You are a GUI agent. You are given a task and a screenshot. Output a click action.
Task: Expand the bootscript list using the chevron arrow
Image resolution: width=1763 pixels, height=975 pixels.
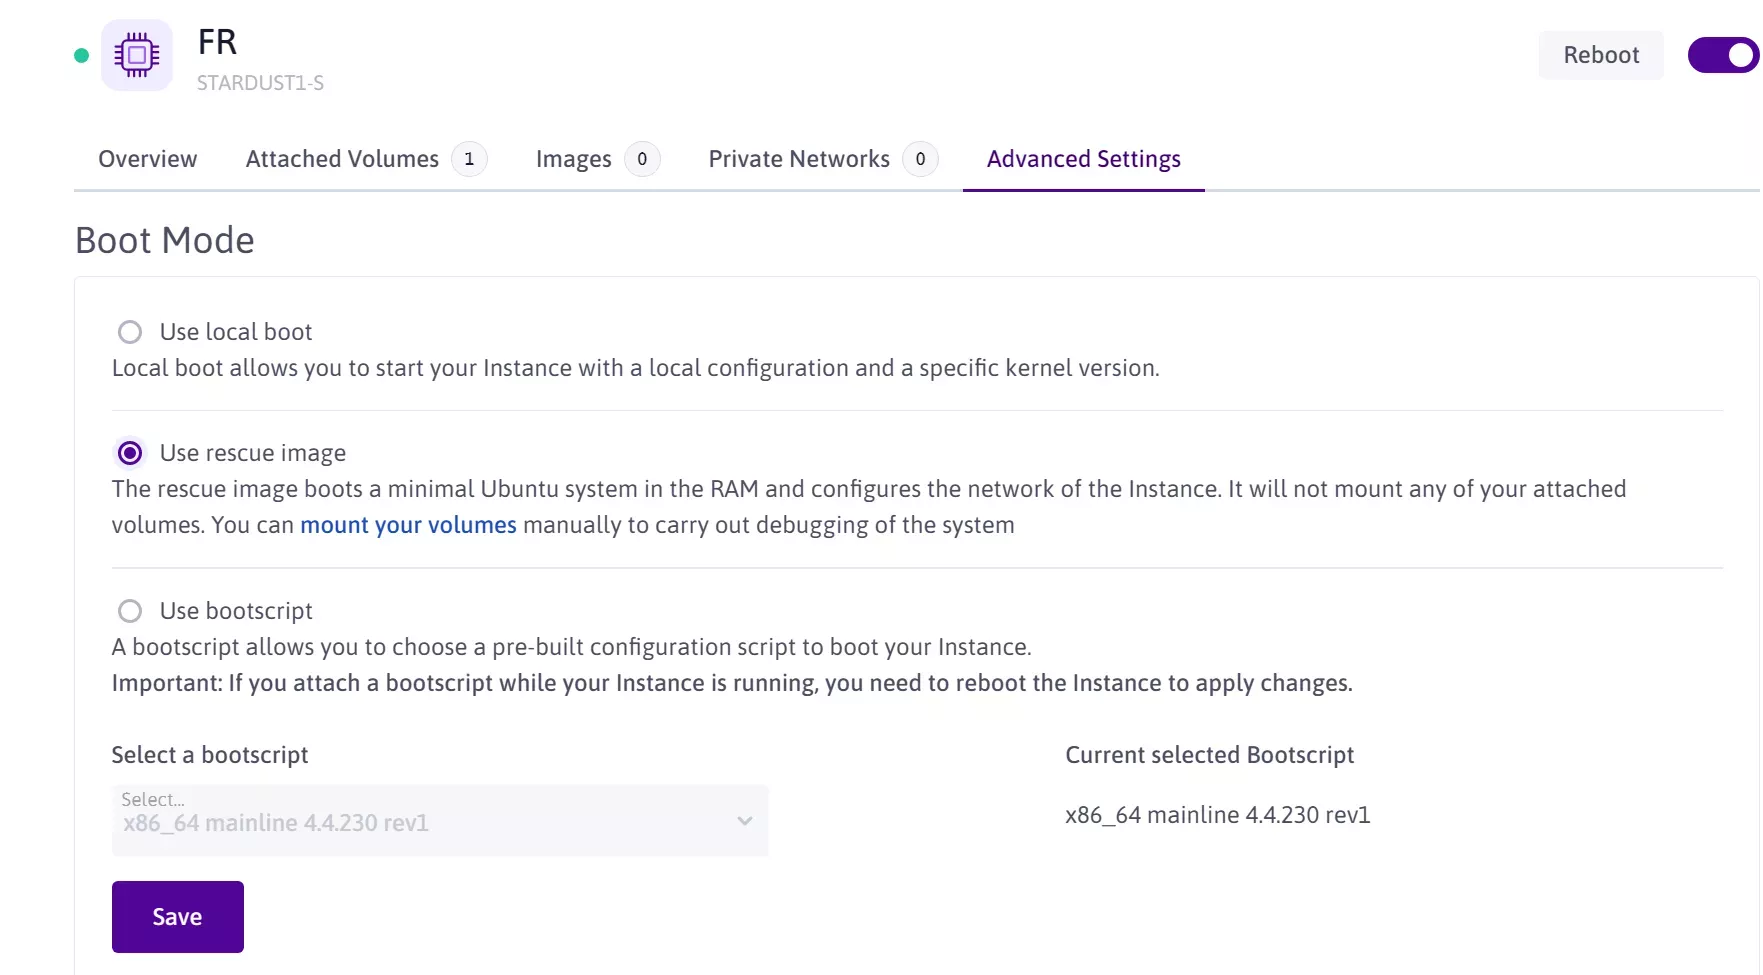(x=745, y=821)
